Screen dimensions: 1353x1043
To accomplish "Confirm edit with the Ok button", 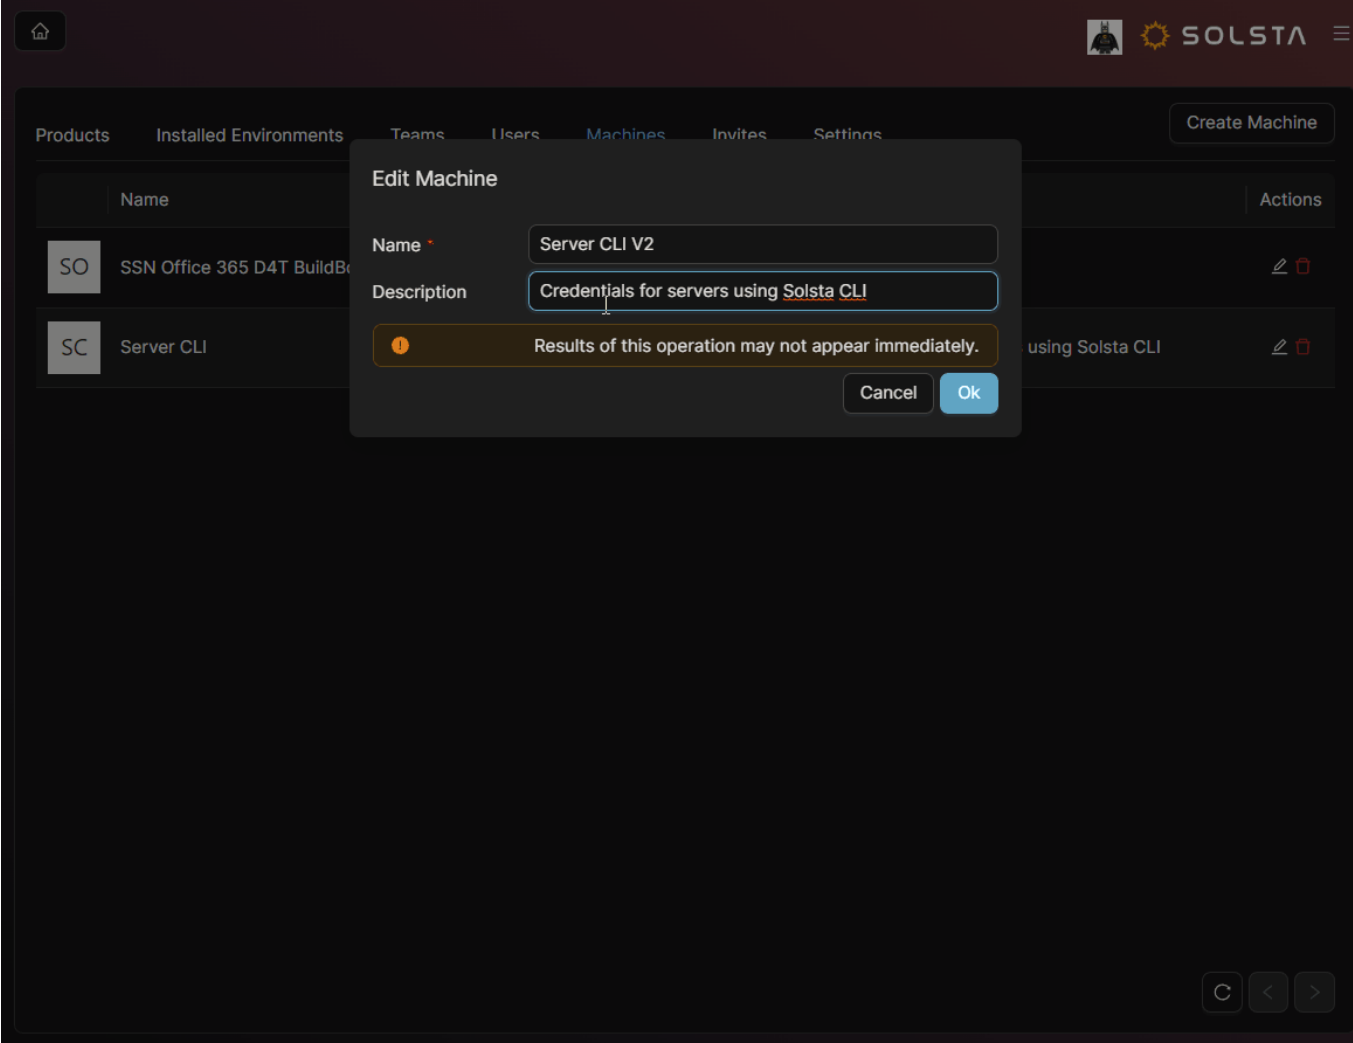I will click(x=968, y=393).
